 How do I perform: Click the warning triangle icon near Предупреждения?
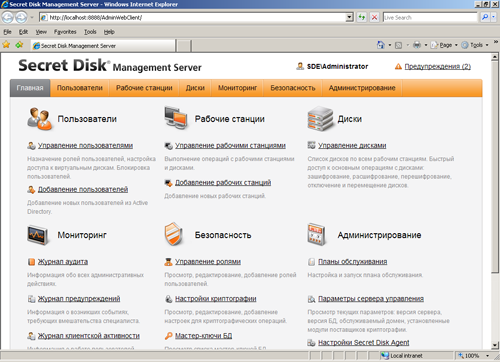coord(398,67)
